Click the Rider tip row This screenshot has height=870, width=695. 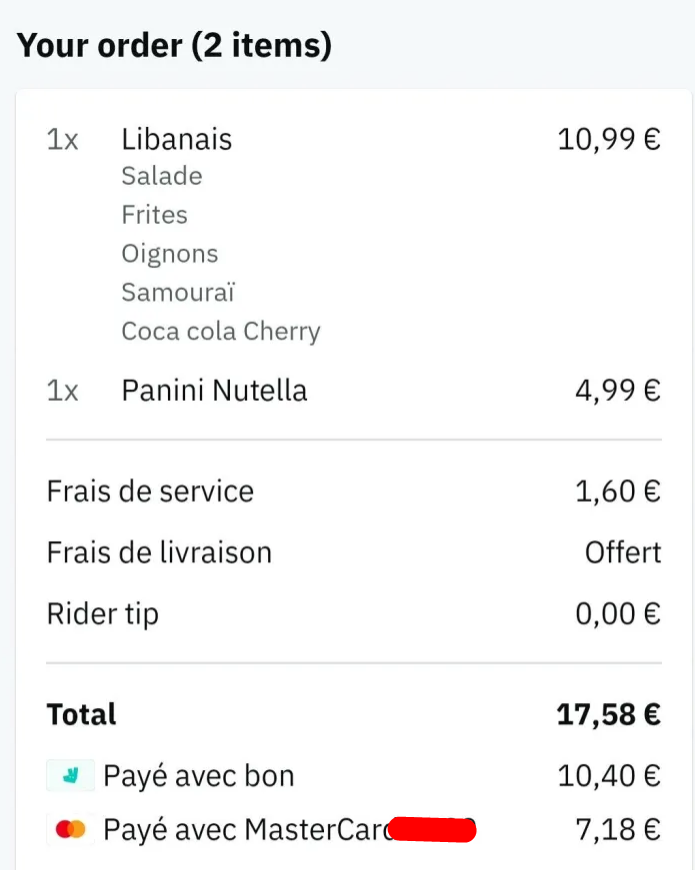[354, 614]
